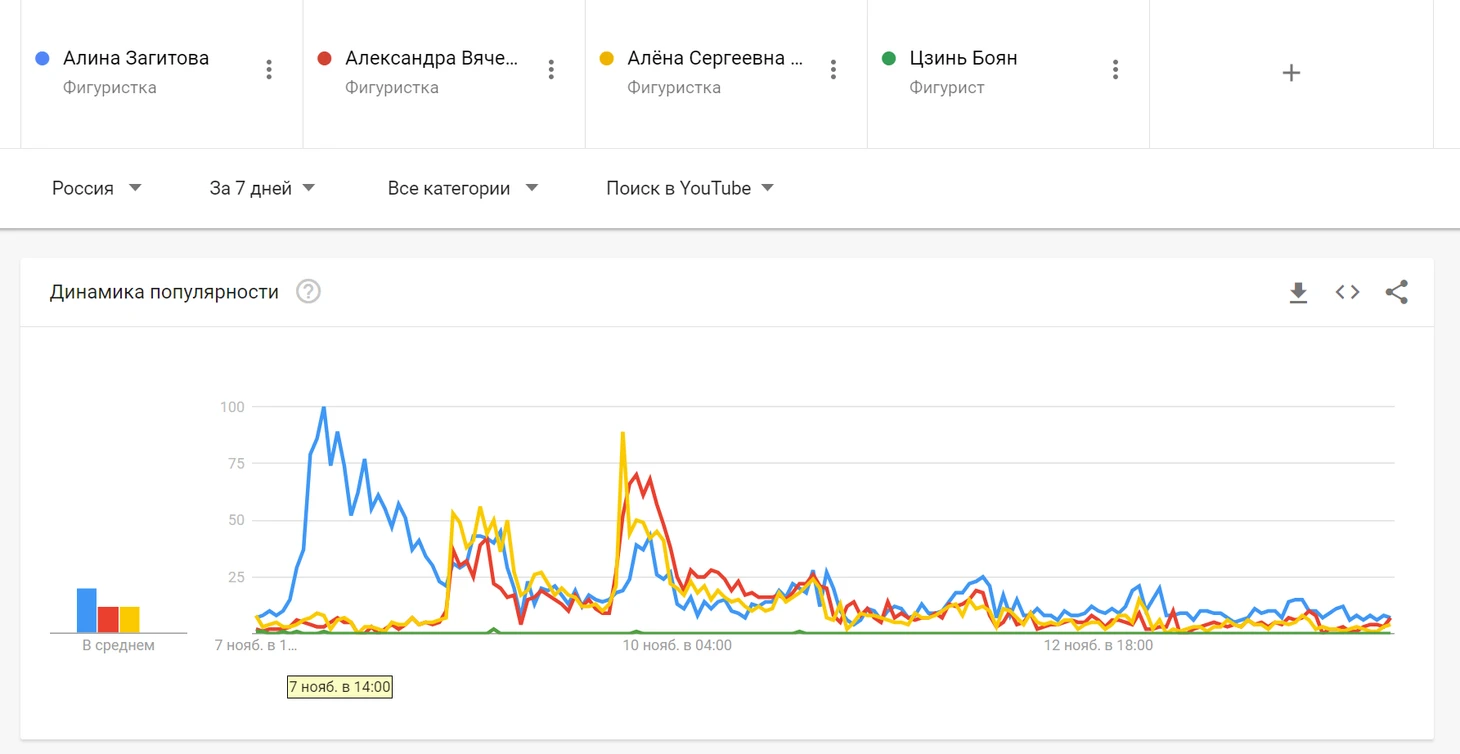Change the За 7 дней time range
The height and width of the screenshot is (754, 1460).
262,188
